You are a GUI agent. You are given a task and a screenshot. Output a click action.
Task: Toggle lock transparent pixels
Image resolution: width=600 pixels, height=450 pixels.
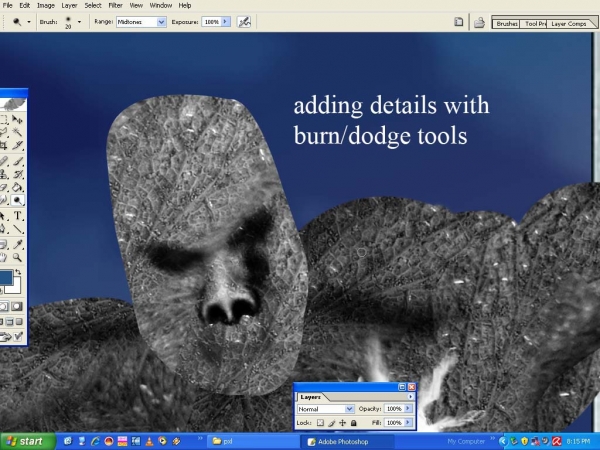coord(320,423)
